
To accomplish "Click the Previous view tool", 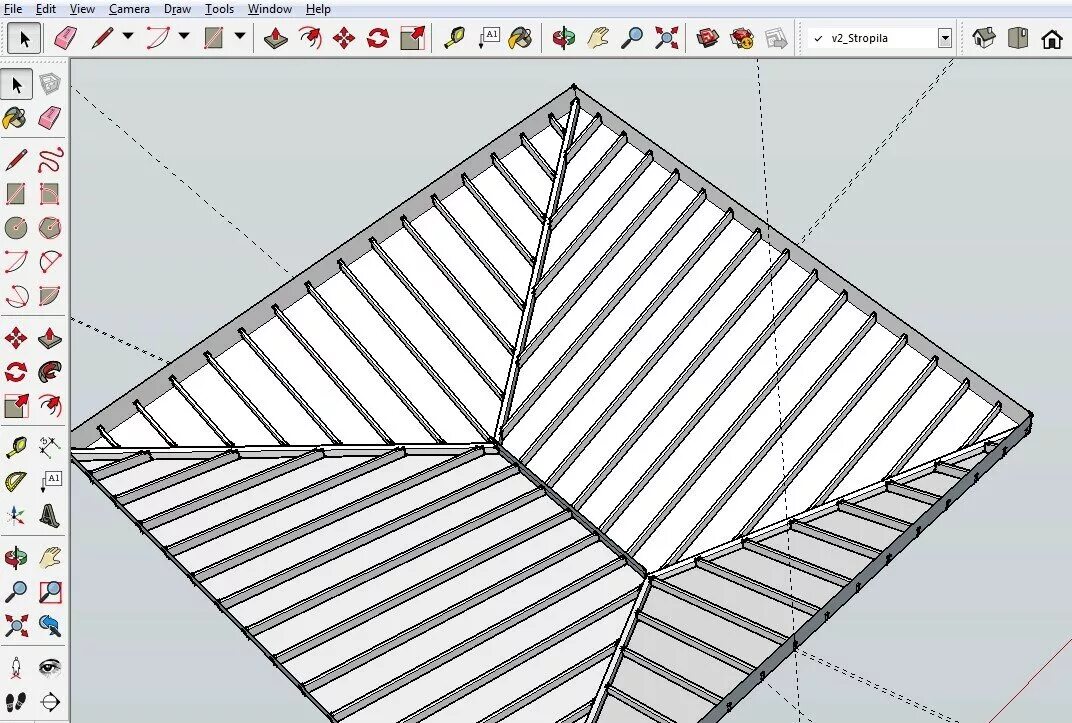I will (x=49, y=625).
